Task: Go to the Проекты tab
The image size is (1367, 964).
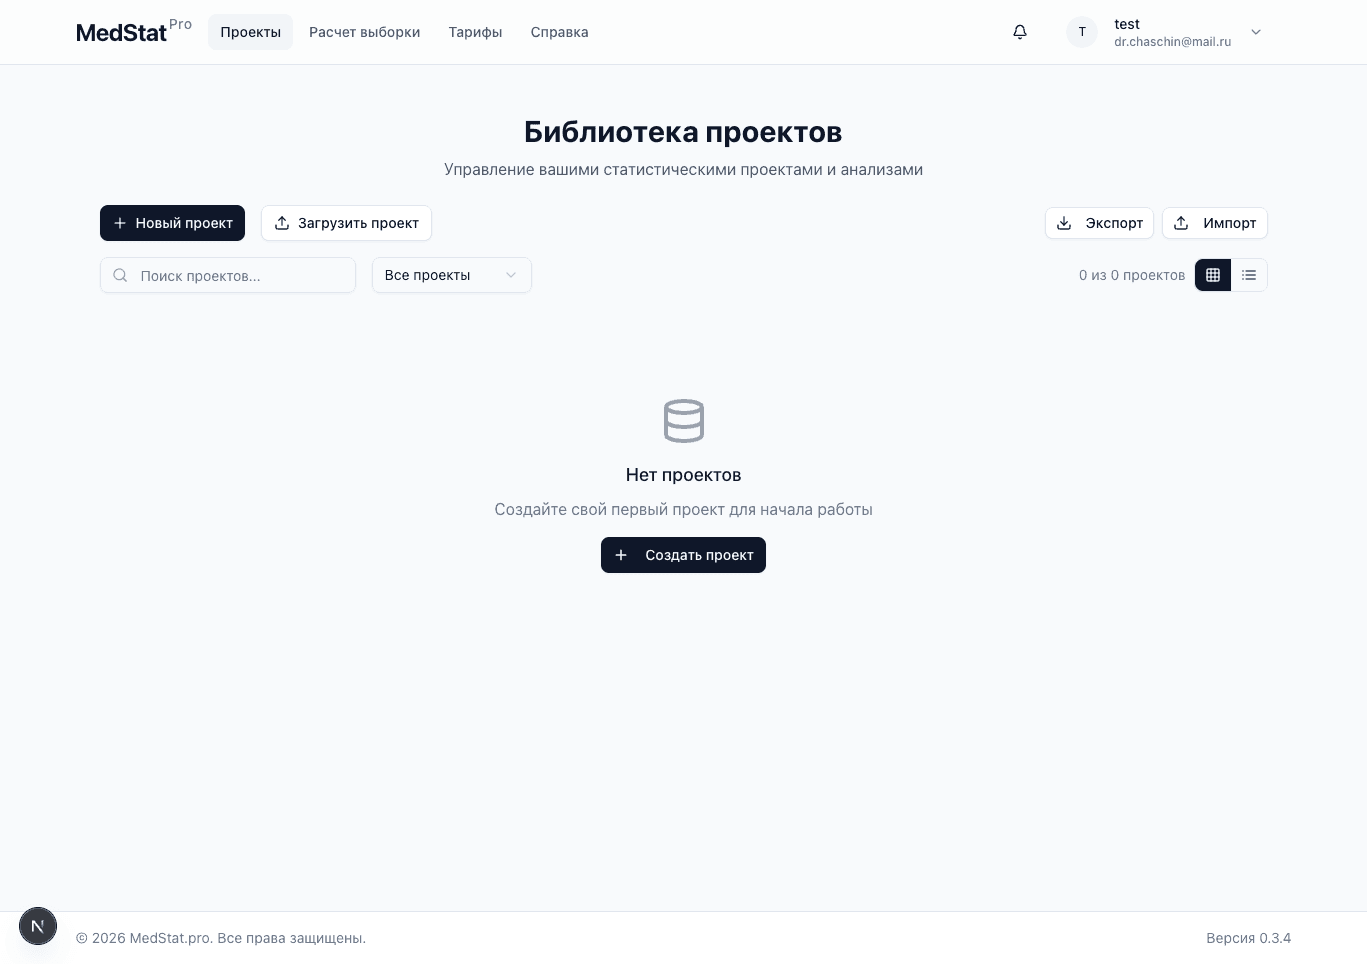Action: click(x=250, y=32)
